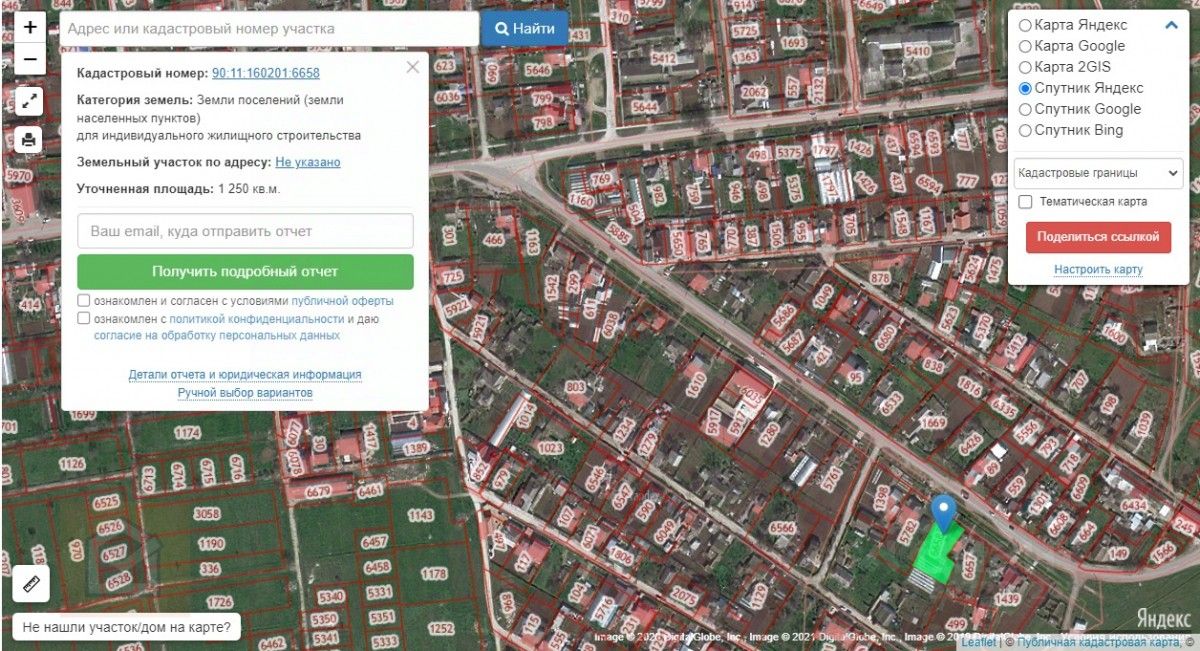The height and width of the screenshot is (651, 1200).
Task: Click parcel labeled 1178 on the map
Action: tap(434, 574)
